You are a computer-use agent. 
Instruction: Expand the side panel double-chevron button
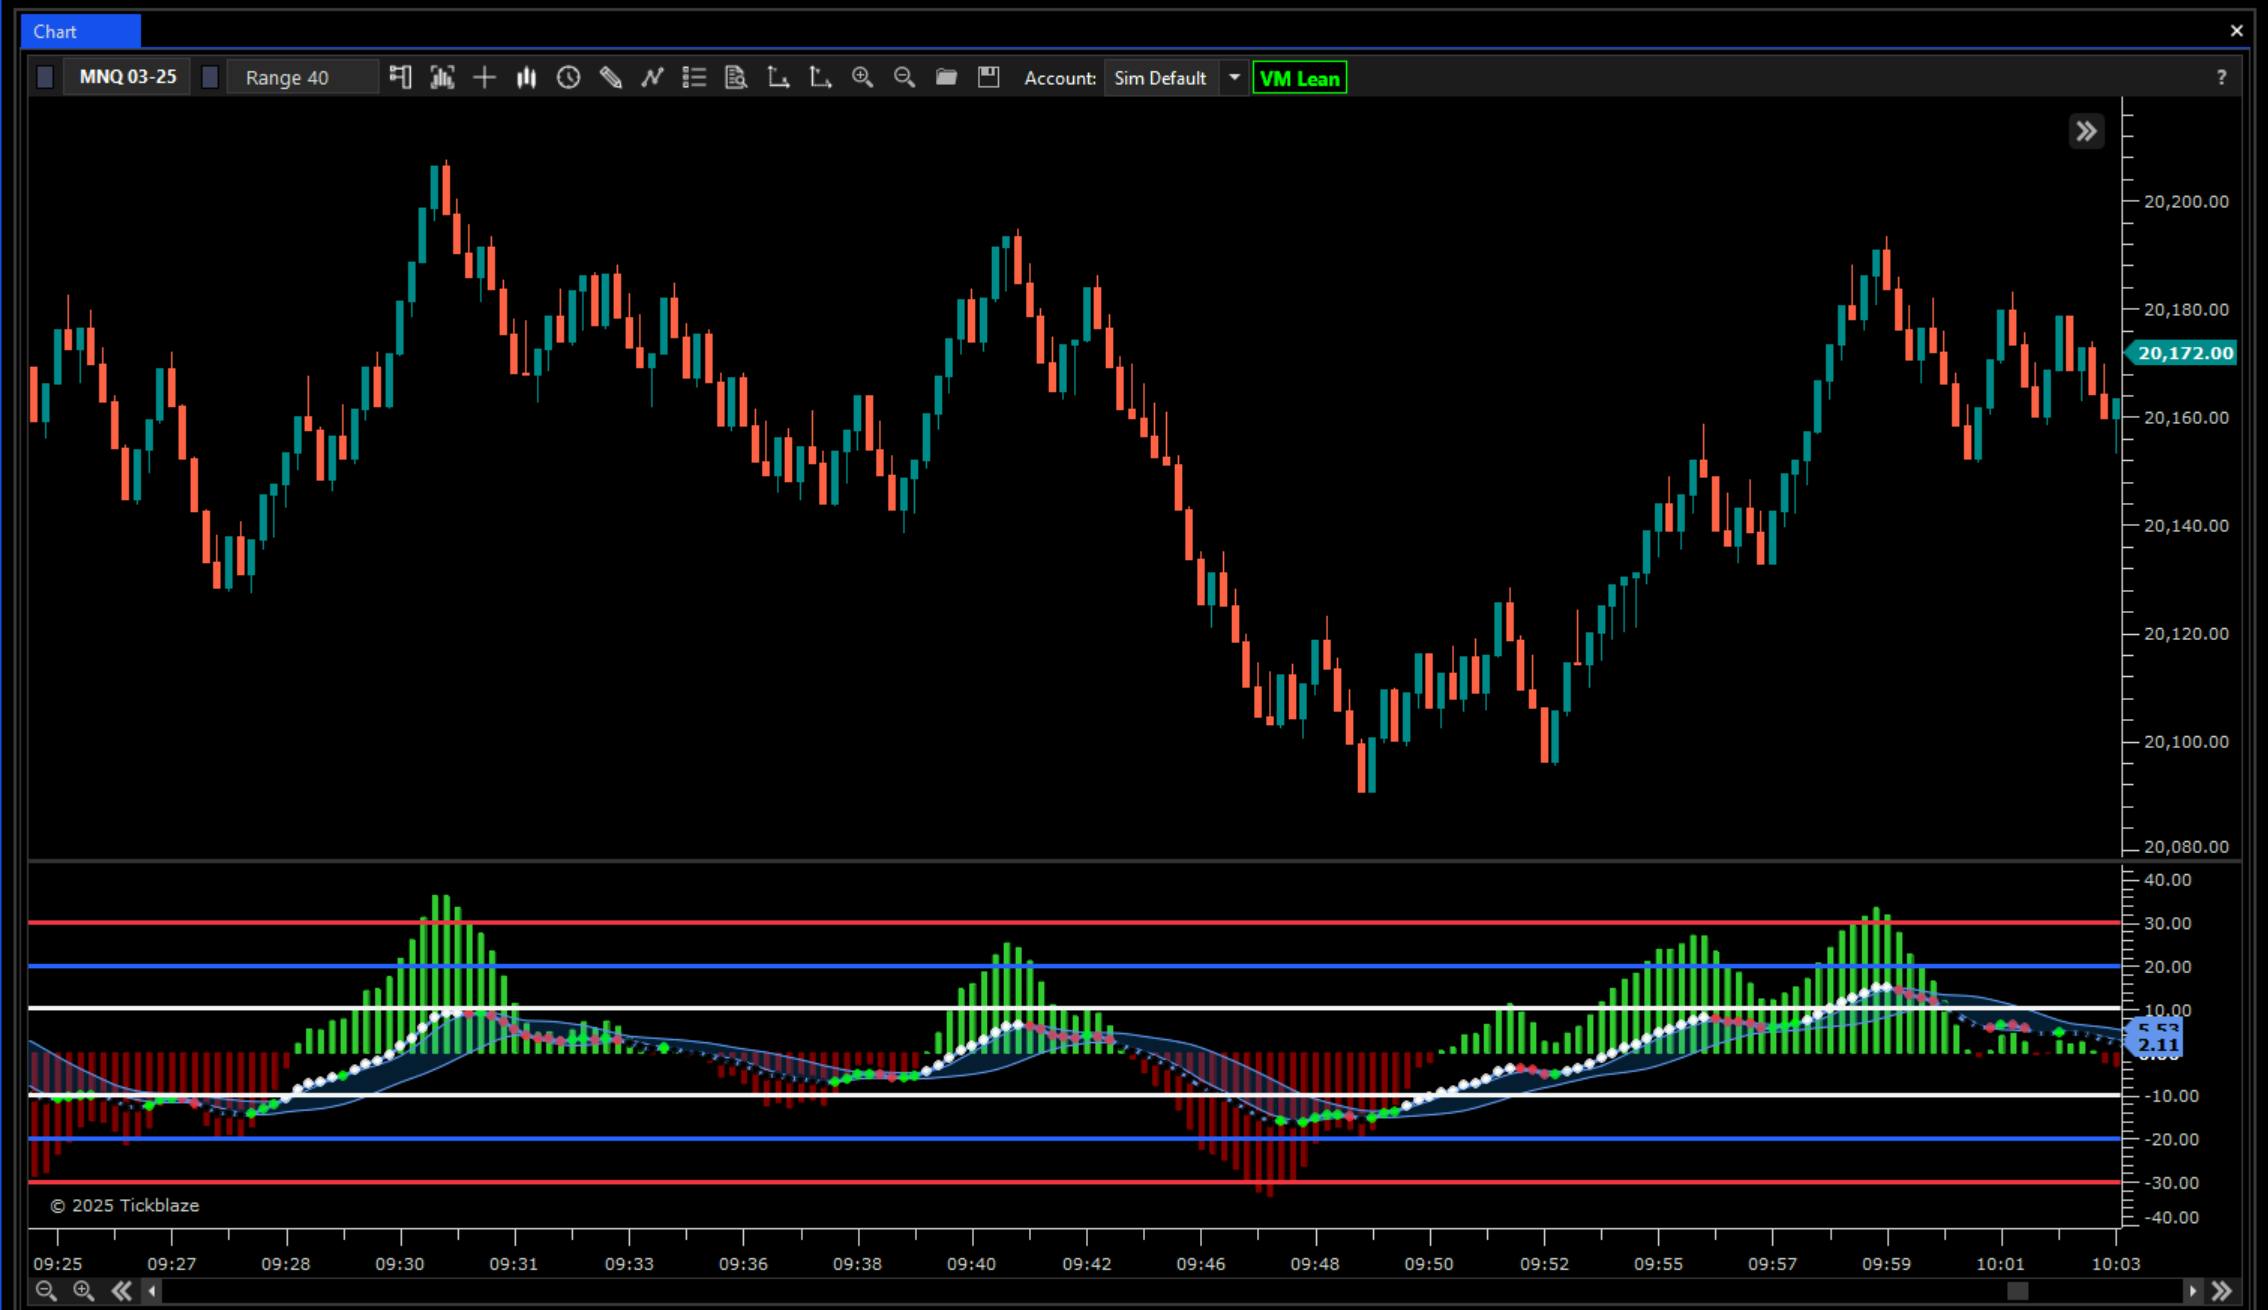[x=2086, y=131]
